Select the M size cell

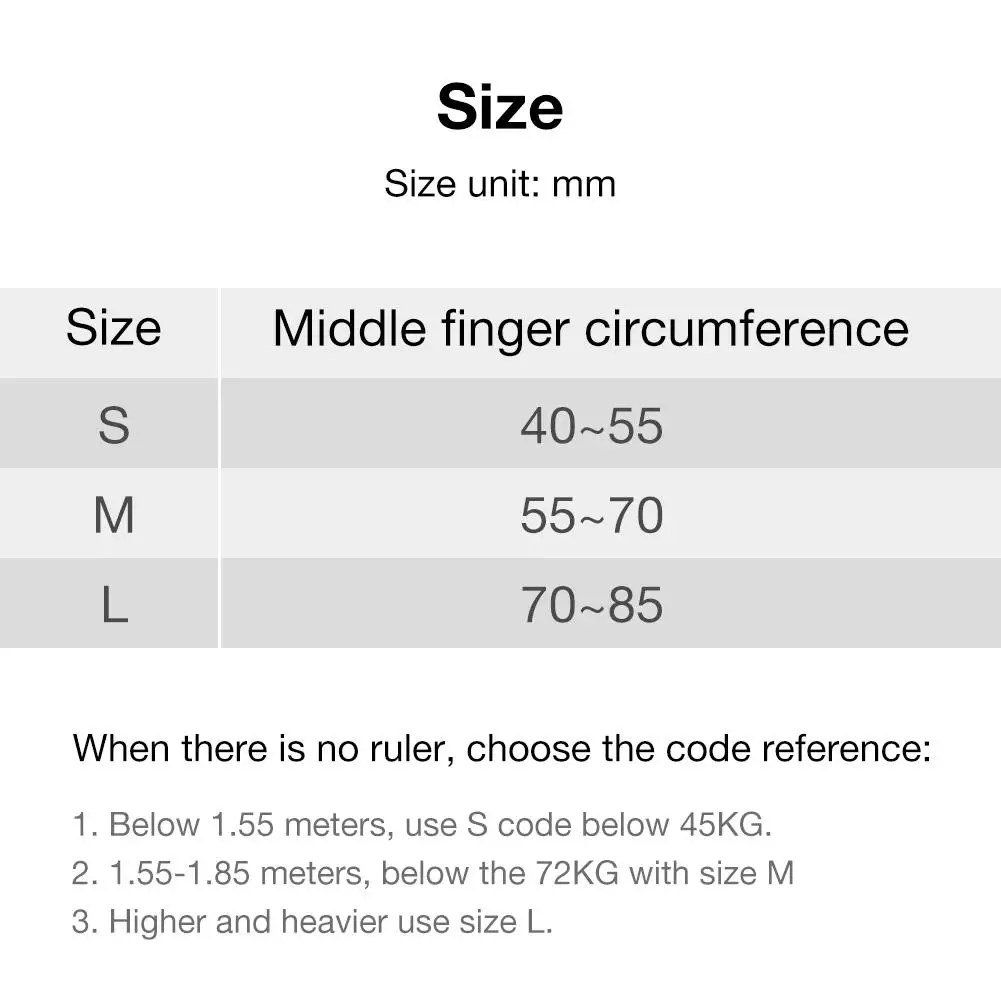tap(113, 516)
